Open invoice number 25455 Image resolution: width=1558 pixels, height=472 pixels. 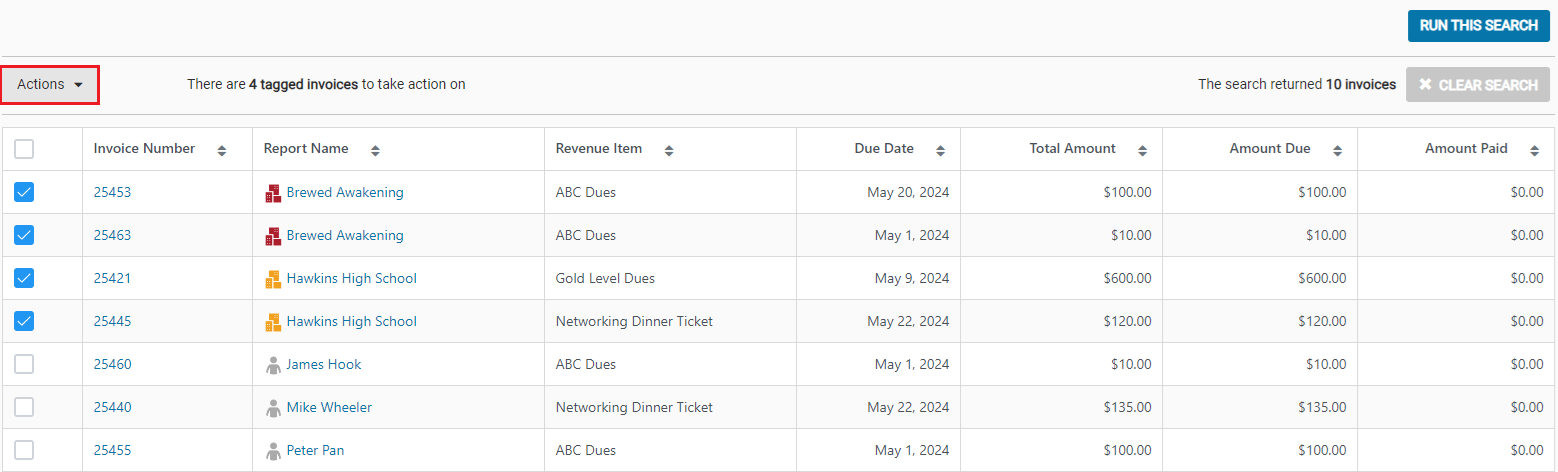(x=112, y=450)
